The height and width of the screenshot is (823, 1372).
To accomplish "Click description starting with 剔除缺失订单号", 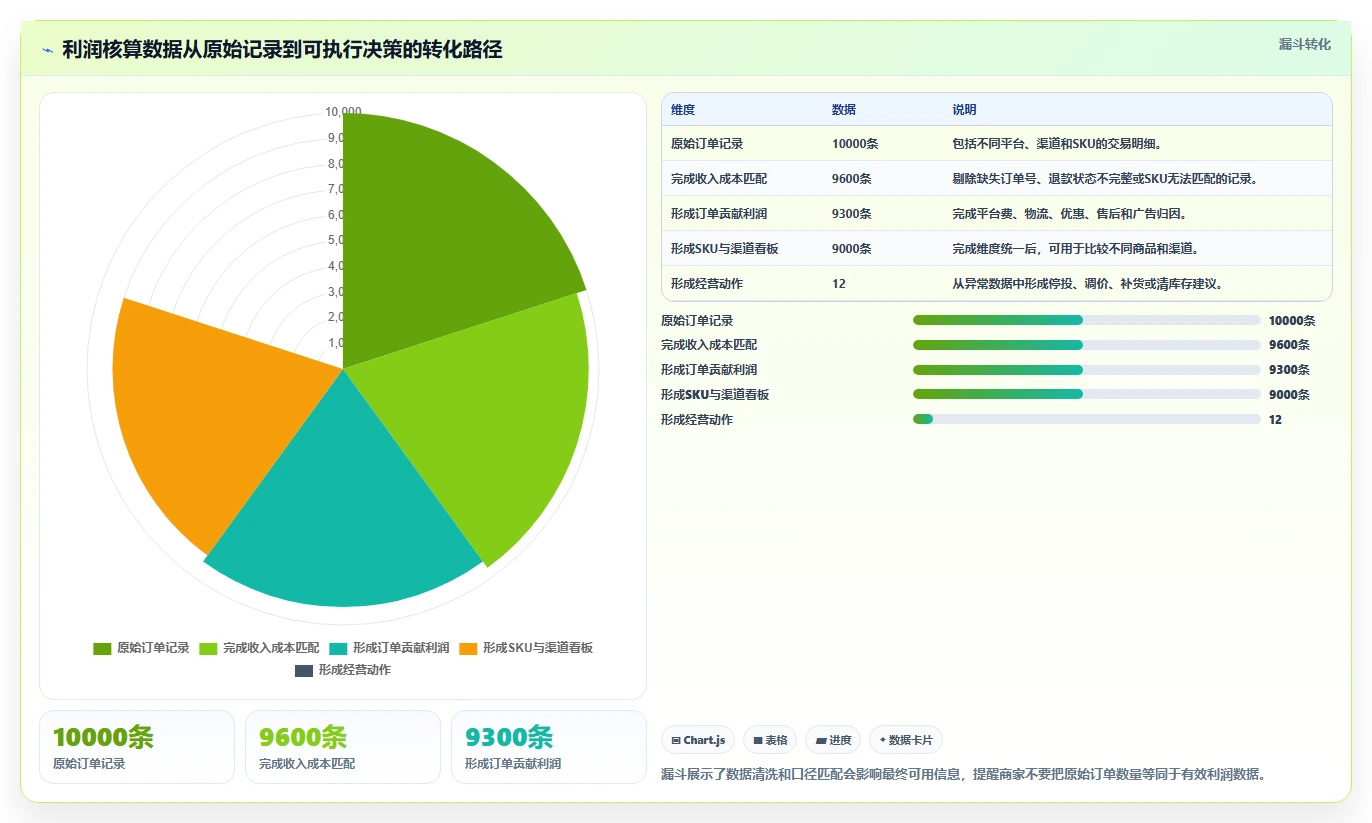I will tap(1105, 179).
